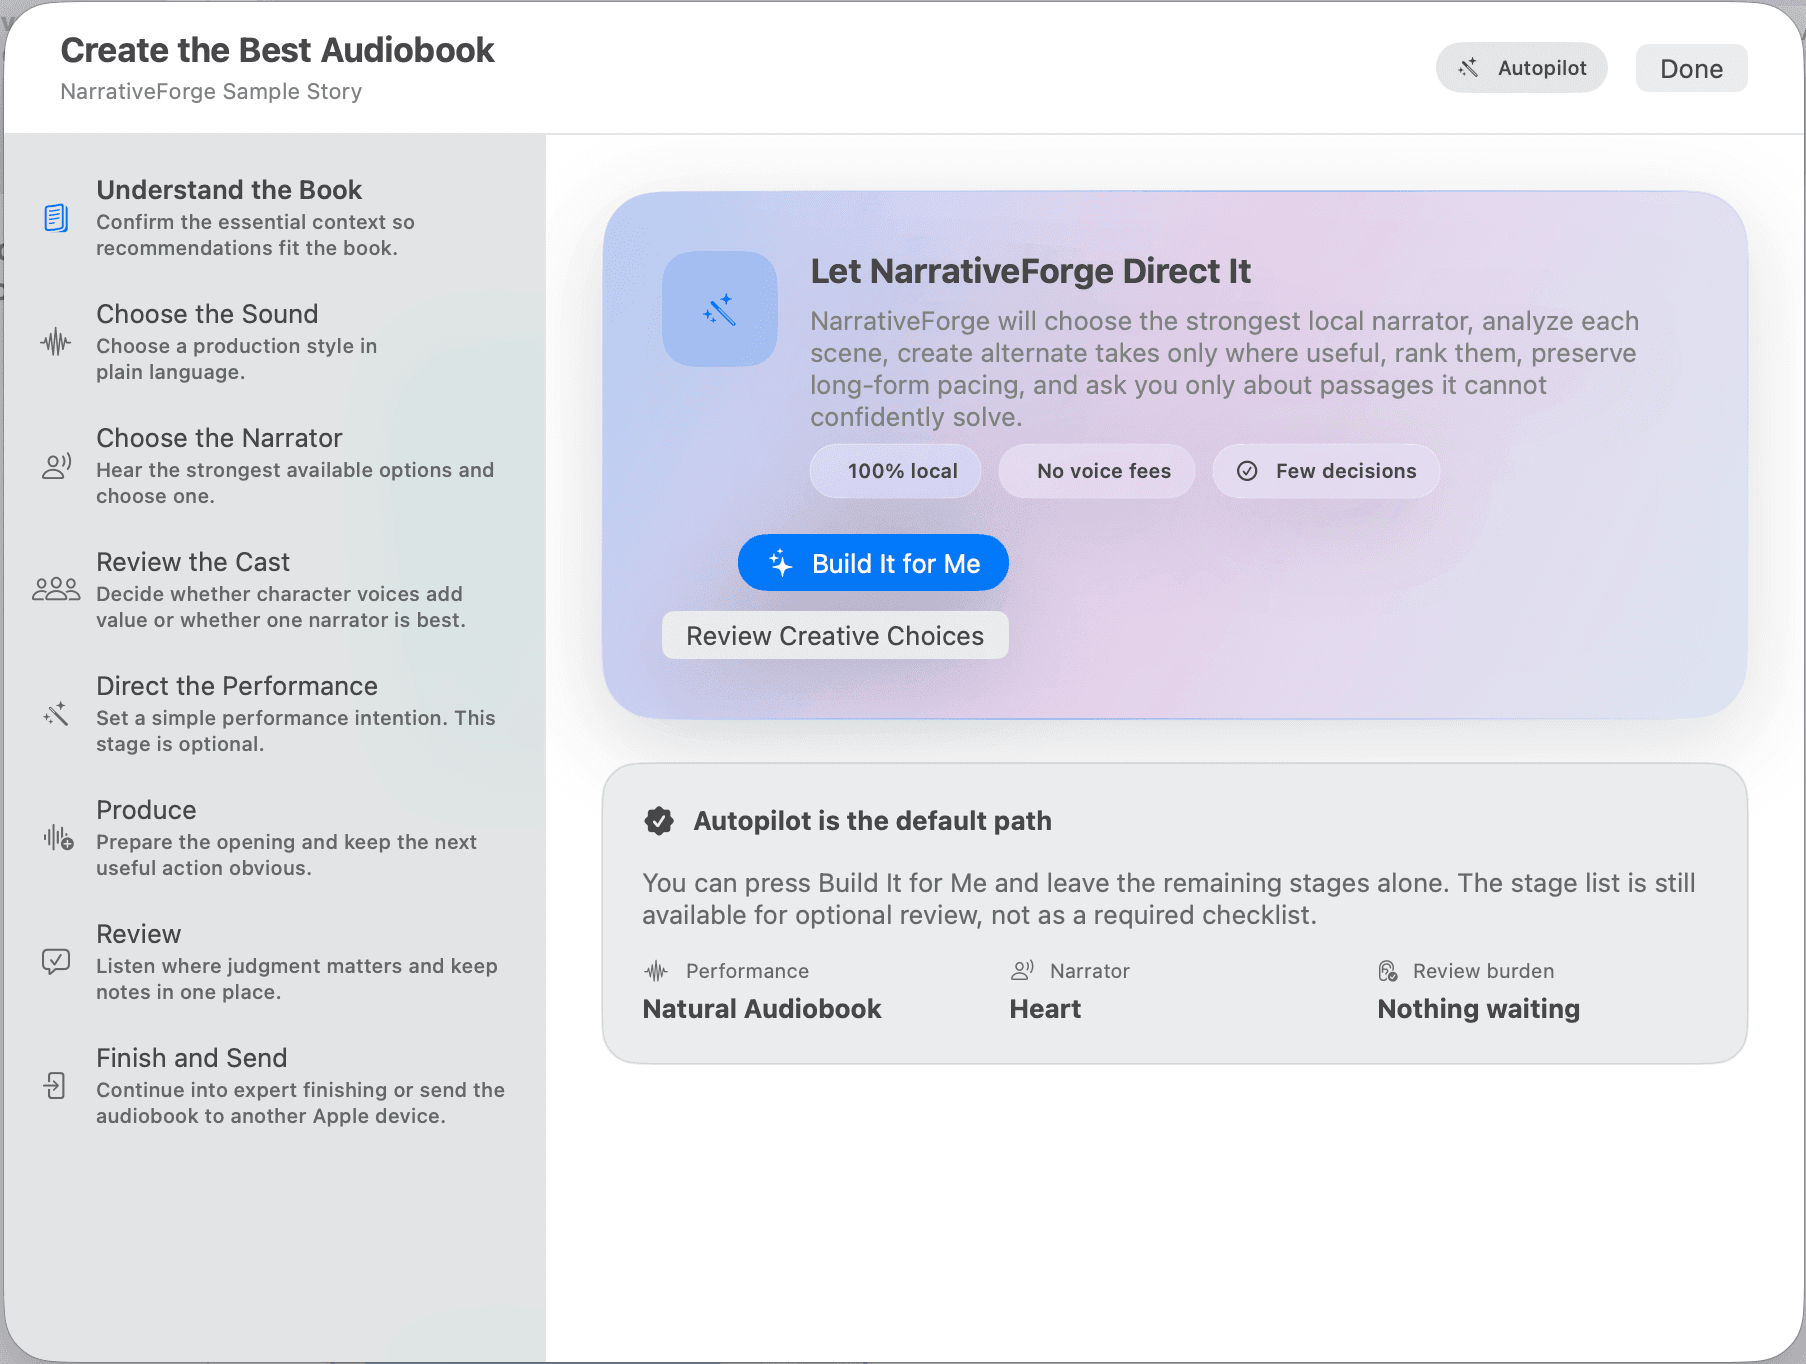The image size is (1806, 1364).
Task: Switch to Direct the Performance stage
Action: click(274, 714)
